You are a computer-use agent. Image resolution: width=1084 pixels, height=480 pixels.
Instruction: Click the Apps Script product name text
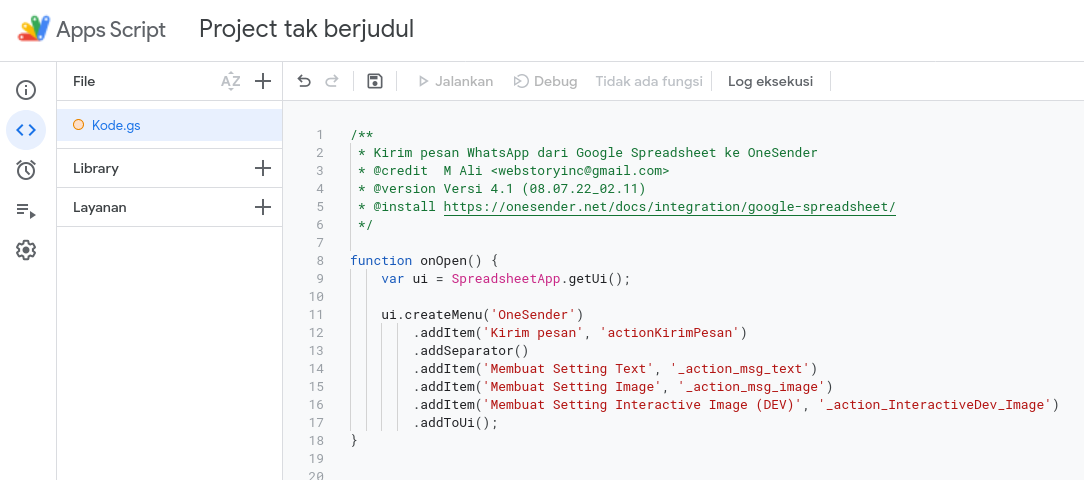click(x=111, y=30)
